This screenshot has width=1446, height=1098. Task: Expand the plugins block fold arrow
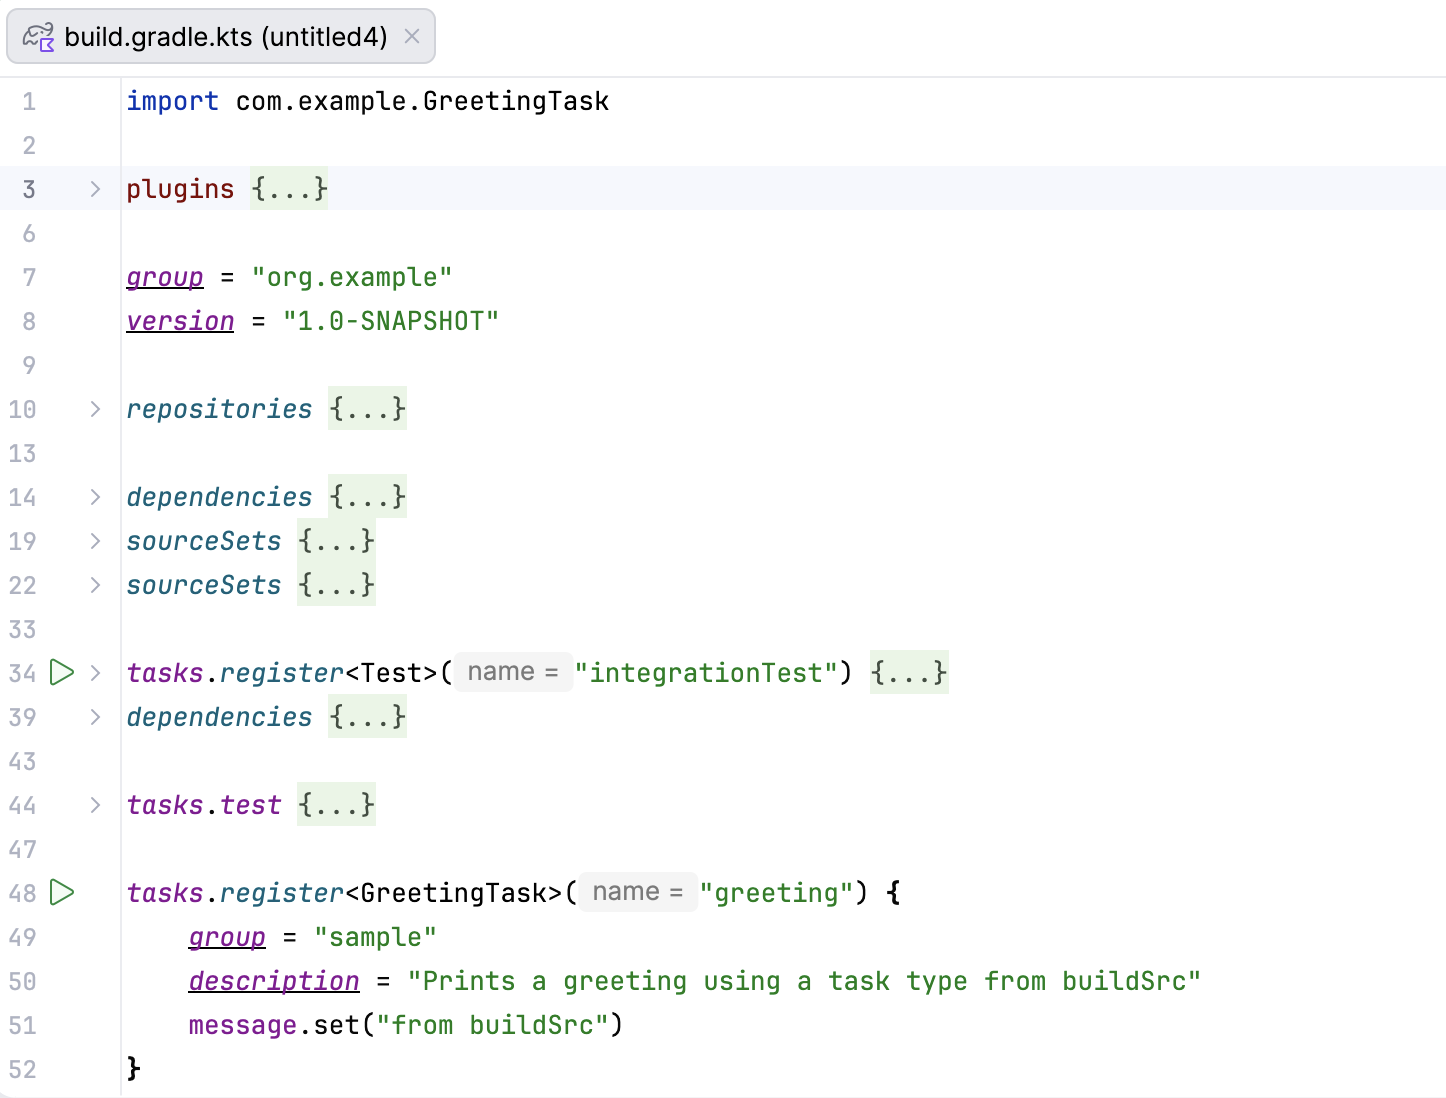[x=95, y=189]
